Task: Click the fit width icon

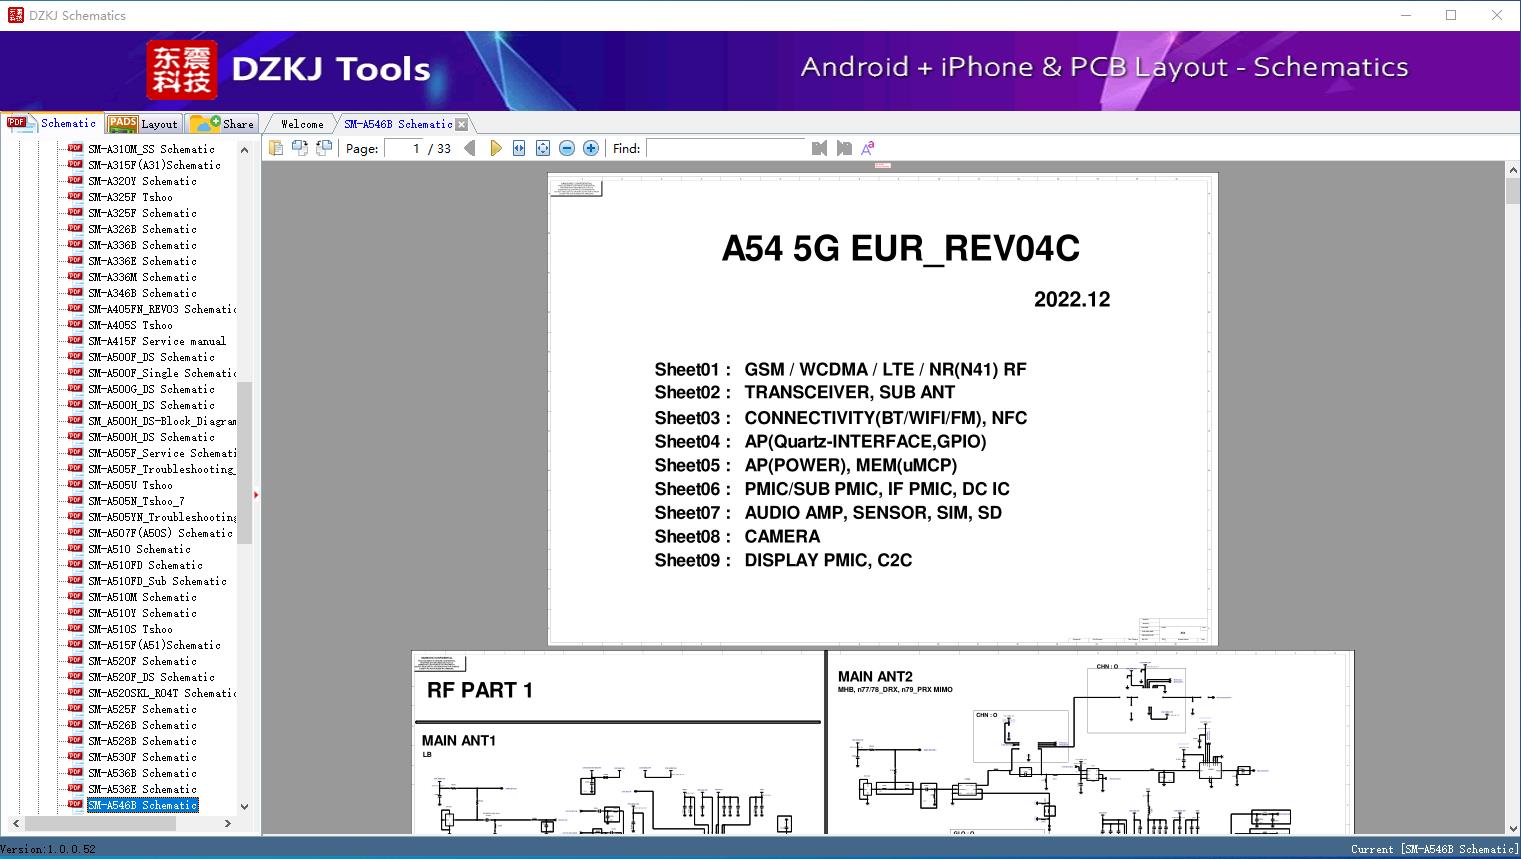Action: click(519, 148)
